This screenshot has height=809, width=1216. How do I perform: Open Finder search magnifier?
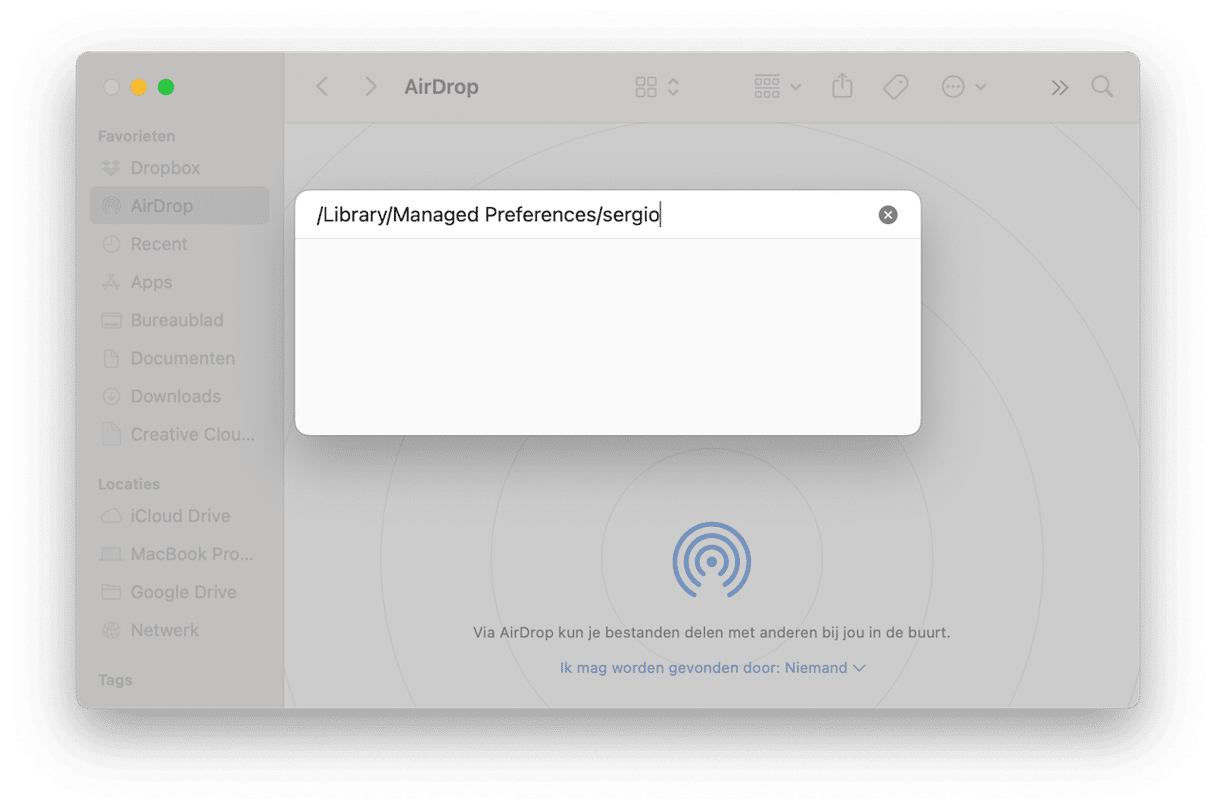(x=1102, y=87)
